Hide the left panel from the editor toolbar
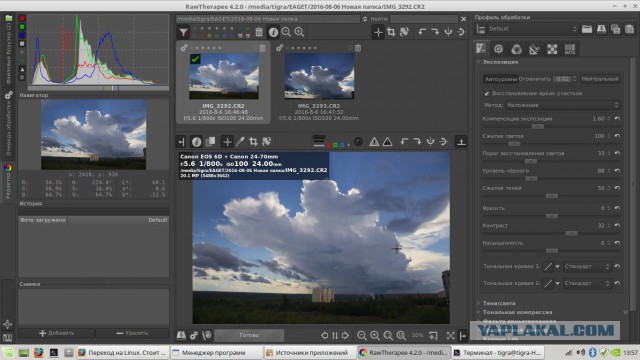This screenshot has width=640, height=360. tap(182, 142)
